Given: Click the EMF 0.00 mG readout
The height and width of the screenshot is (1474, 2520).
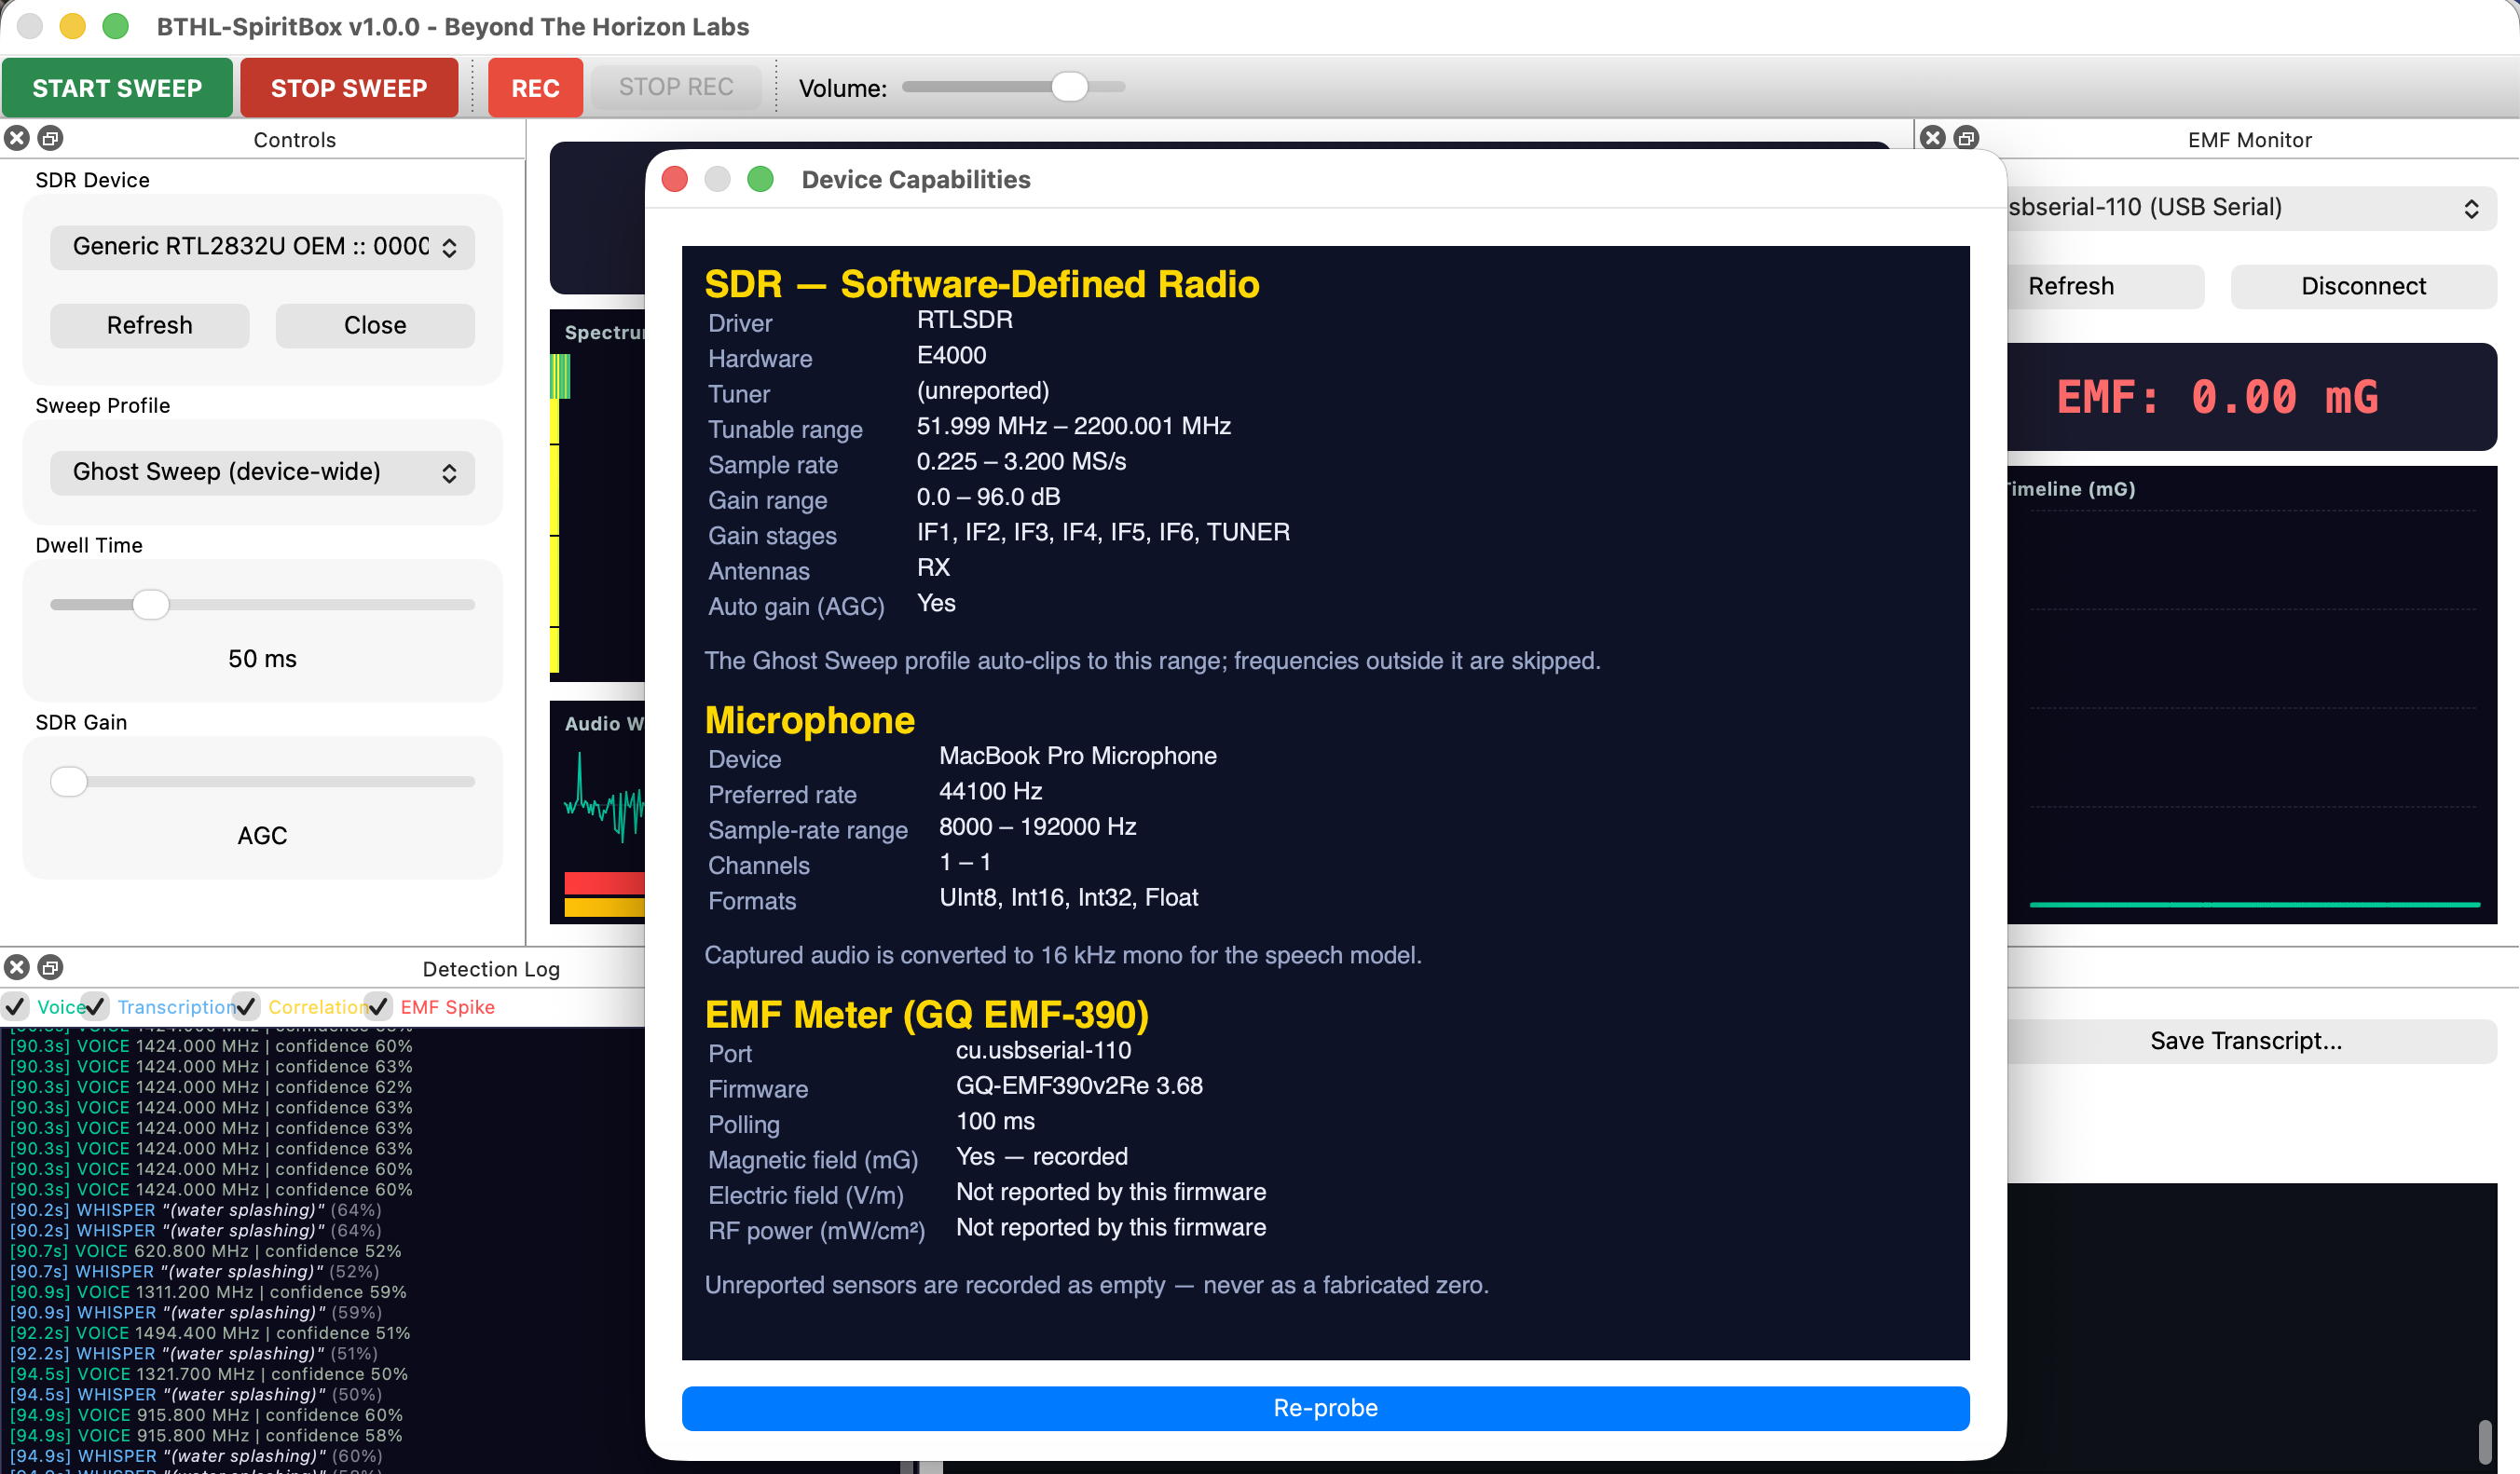Looking at the screenshot, I should point(2217,397).
